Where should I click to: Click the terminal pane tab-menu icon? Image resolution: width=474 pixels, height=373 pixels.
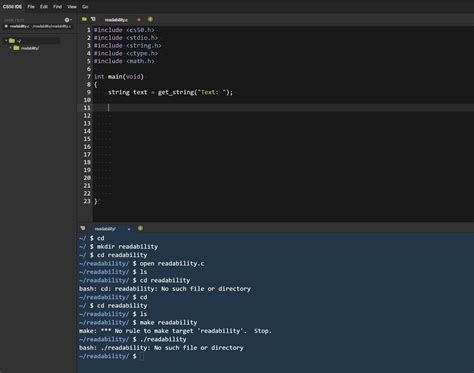83,228
